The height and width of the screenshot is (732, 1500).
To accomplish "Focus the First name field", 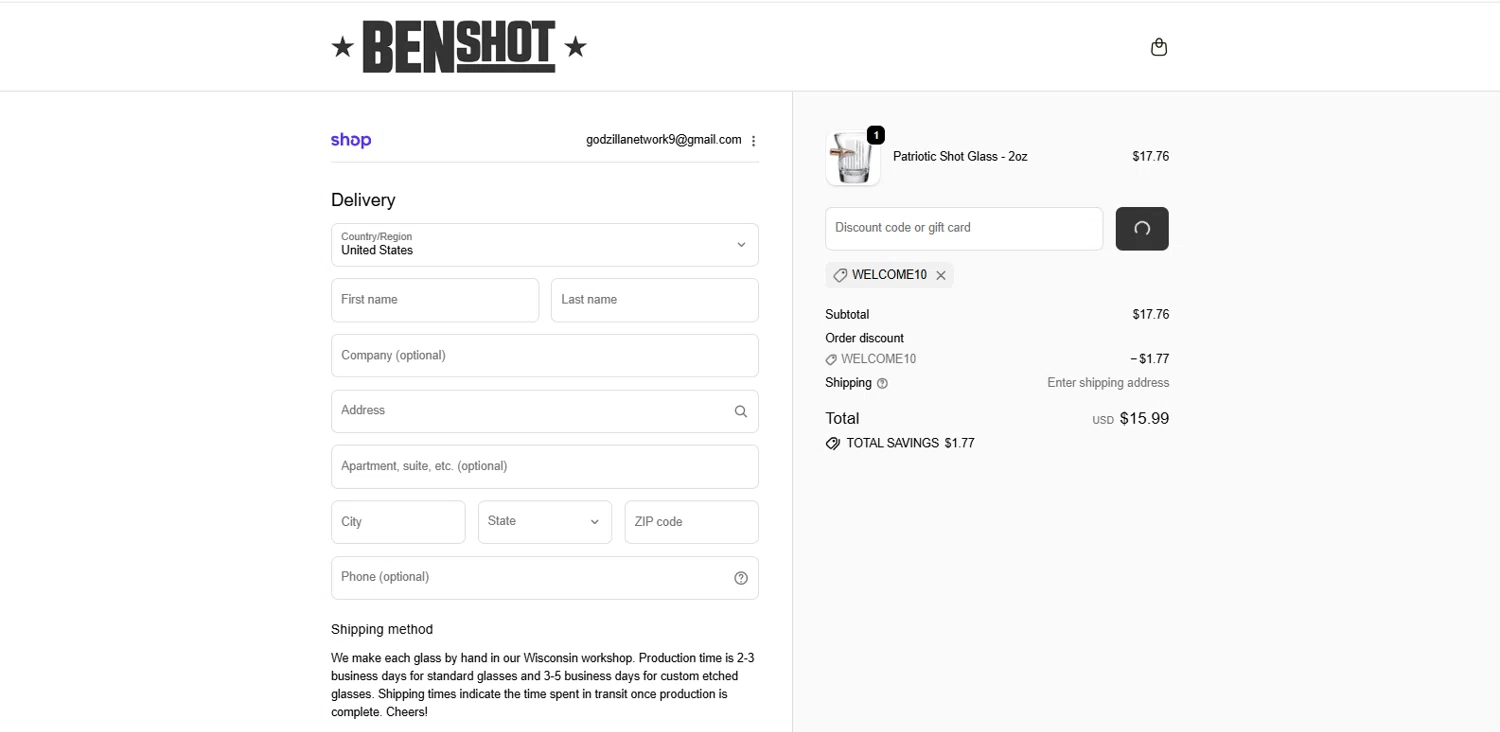I will click(435, 300).
